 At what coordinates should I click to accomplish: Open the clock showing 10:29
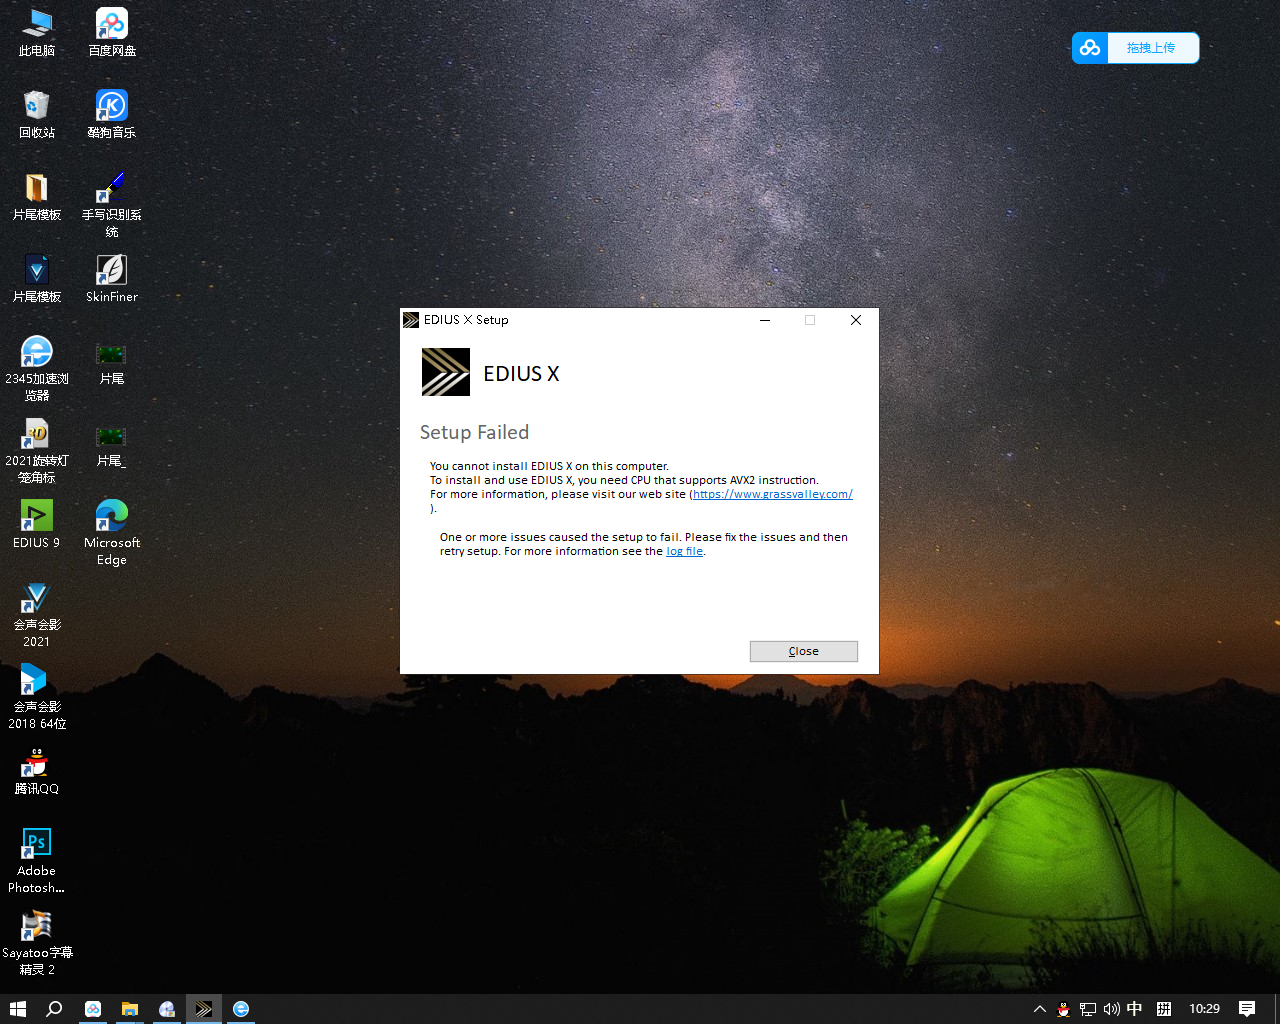pyautogui.click(x=1204, y=1009)
